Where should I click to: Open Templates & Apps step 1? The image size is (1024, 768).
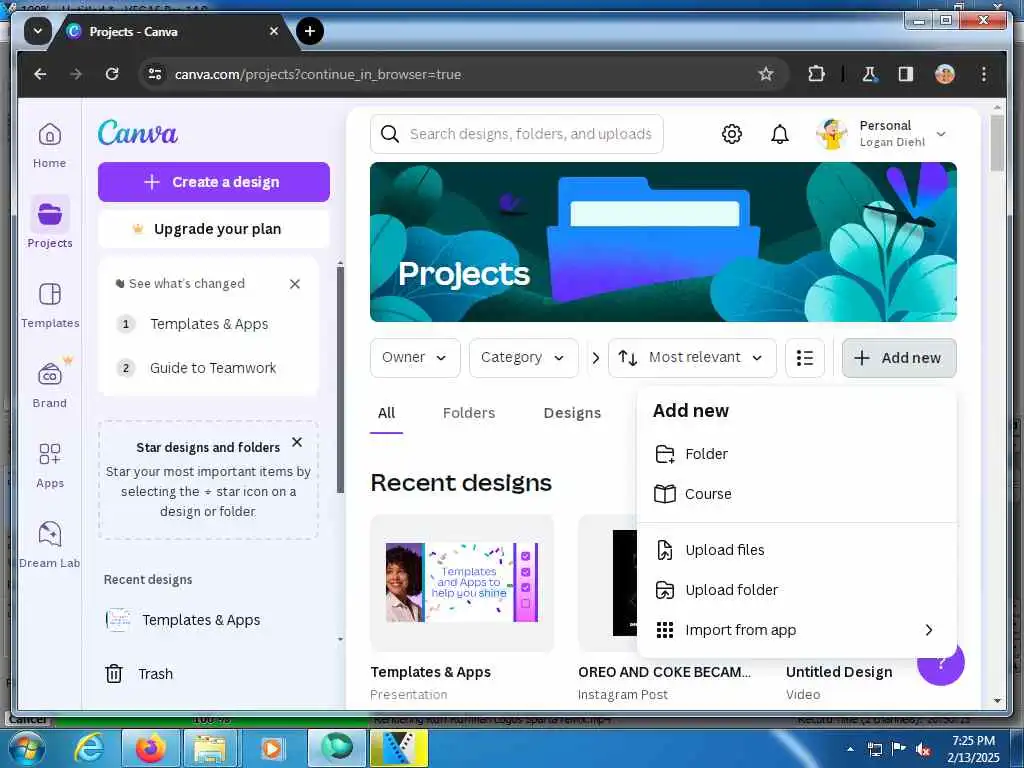point(208,324)
